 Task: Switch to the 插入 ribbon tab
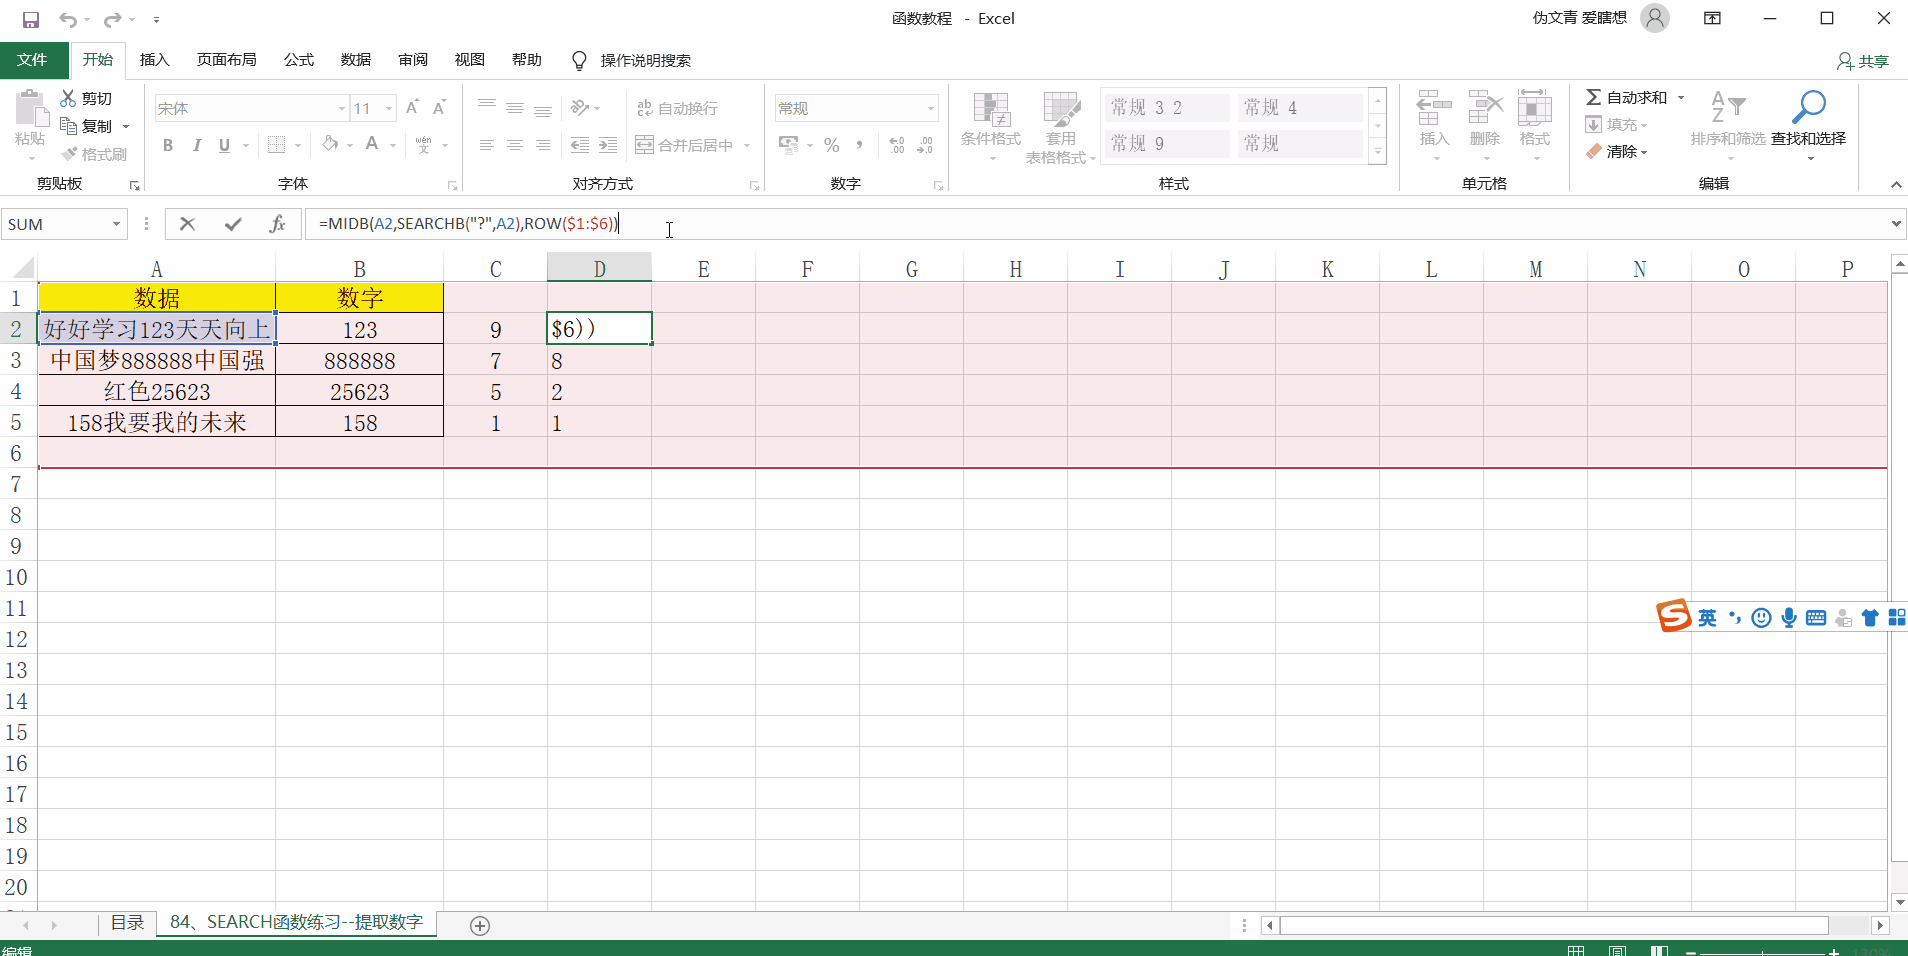(154, 60)
